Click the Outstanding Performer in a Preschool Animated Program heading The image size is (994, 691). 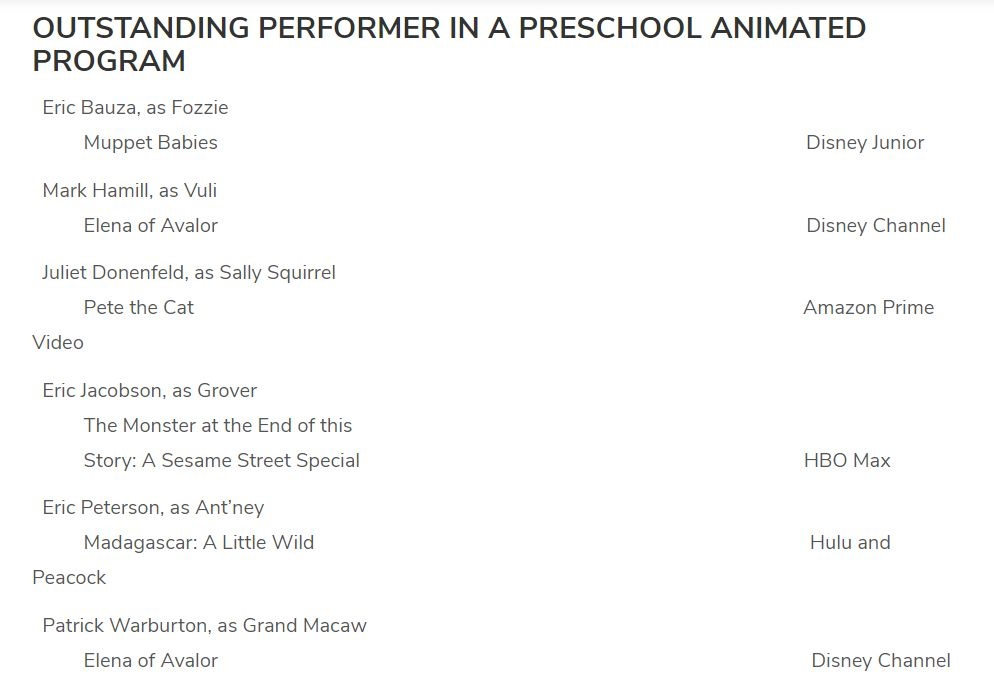coord(449,44)
